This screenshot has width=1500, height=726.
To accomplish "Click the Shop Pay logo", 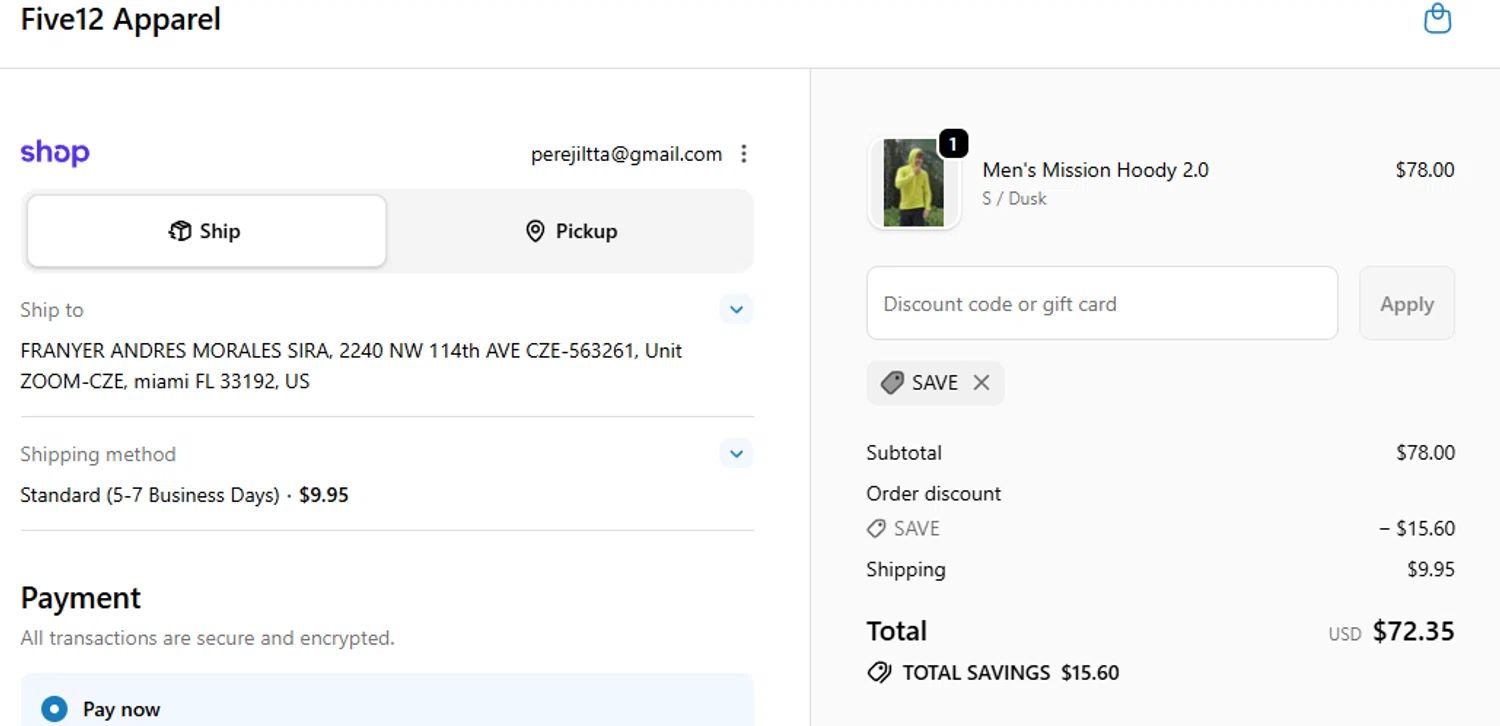I will [55, 153].
